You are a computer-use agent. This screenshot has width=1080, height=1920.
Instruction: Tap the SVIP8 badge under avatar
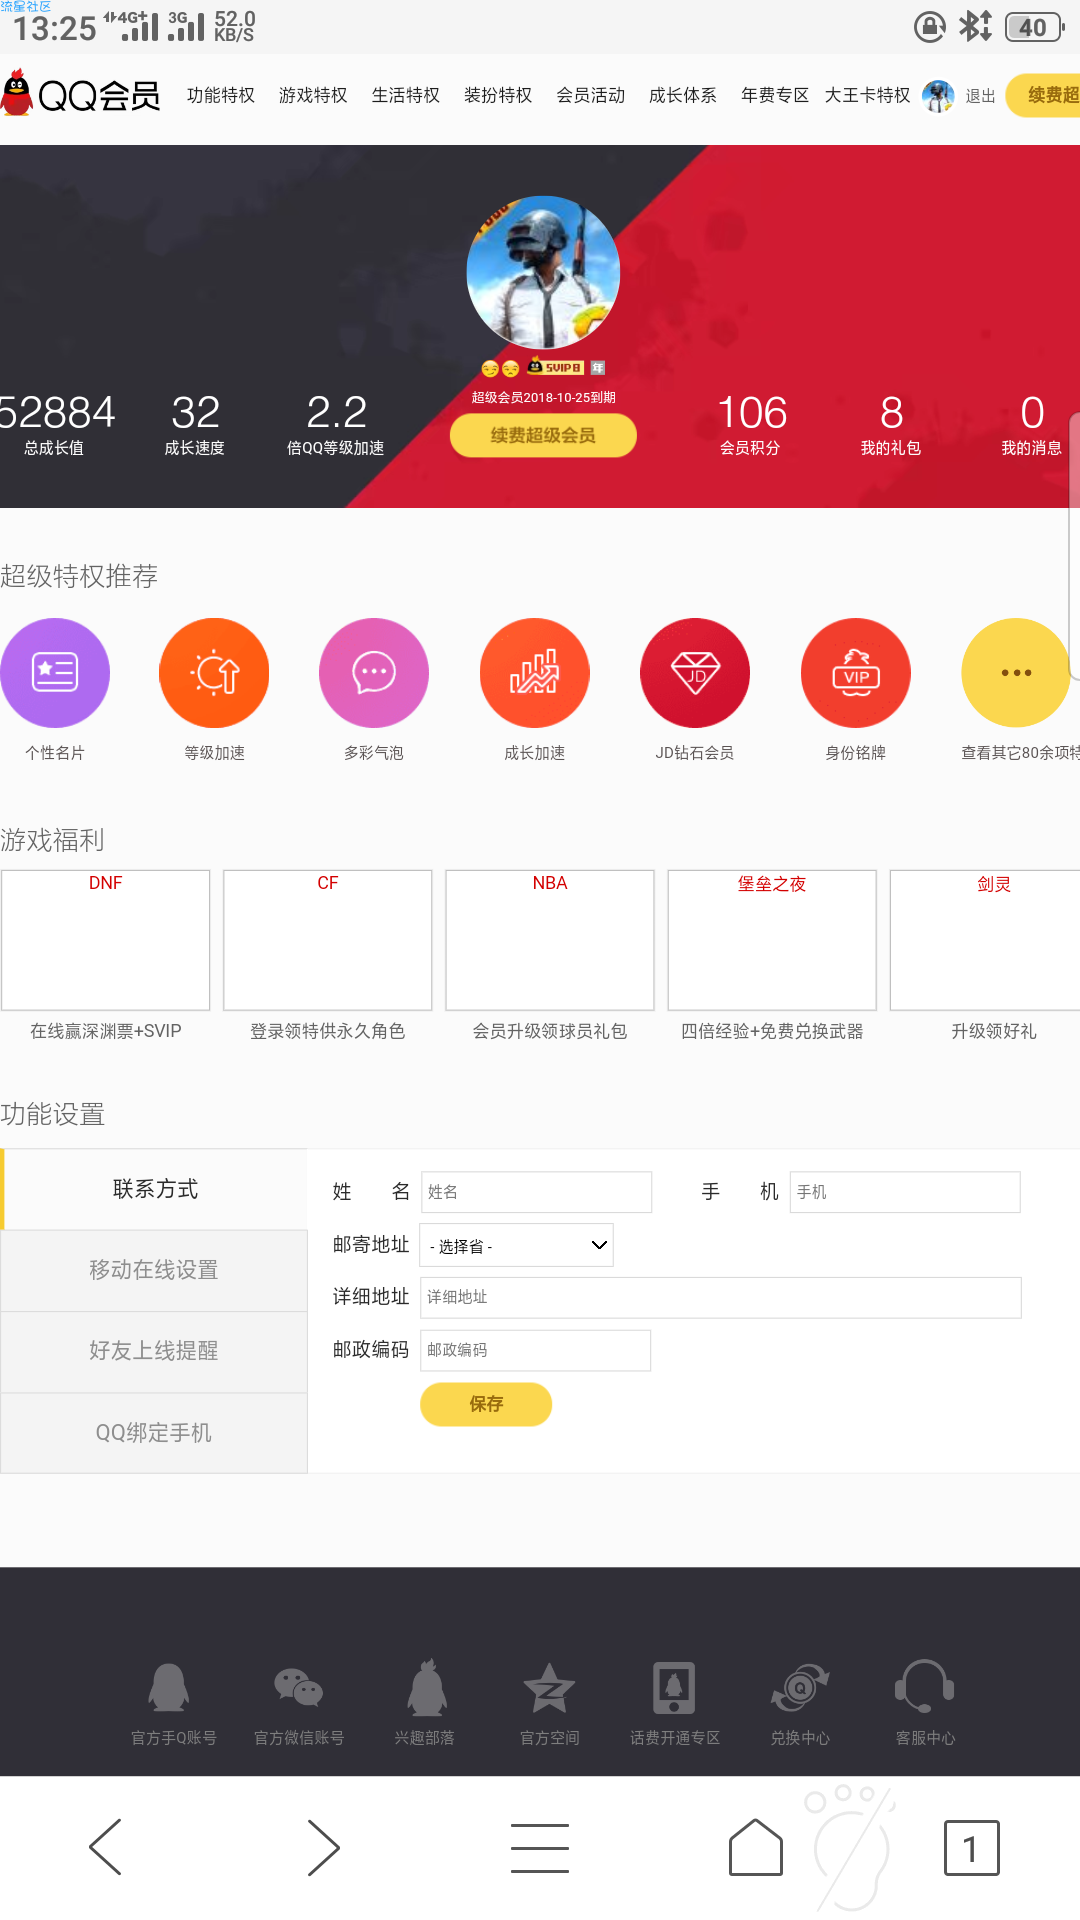coord(555,367)
